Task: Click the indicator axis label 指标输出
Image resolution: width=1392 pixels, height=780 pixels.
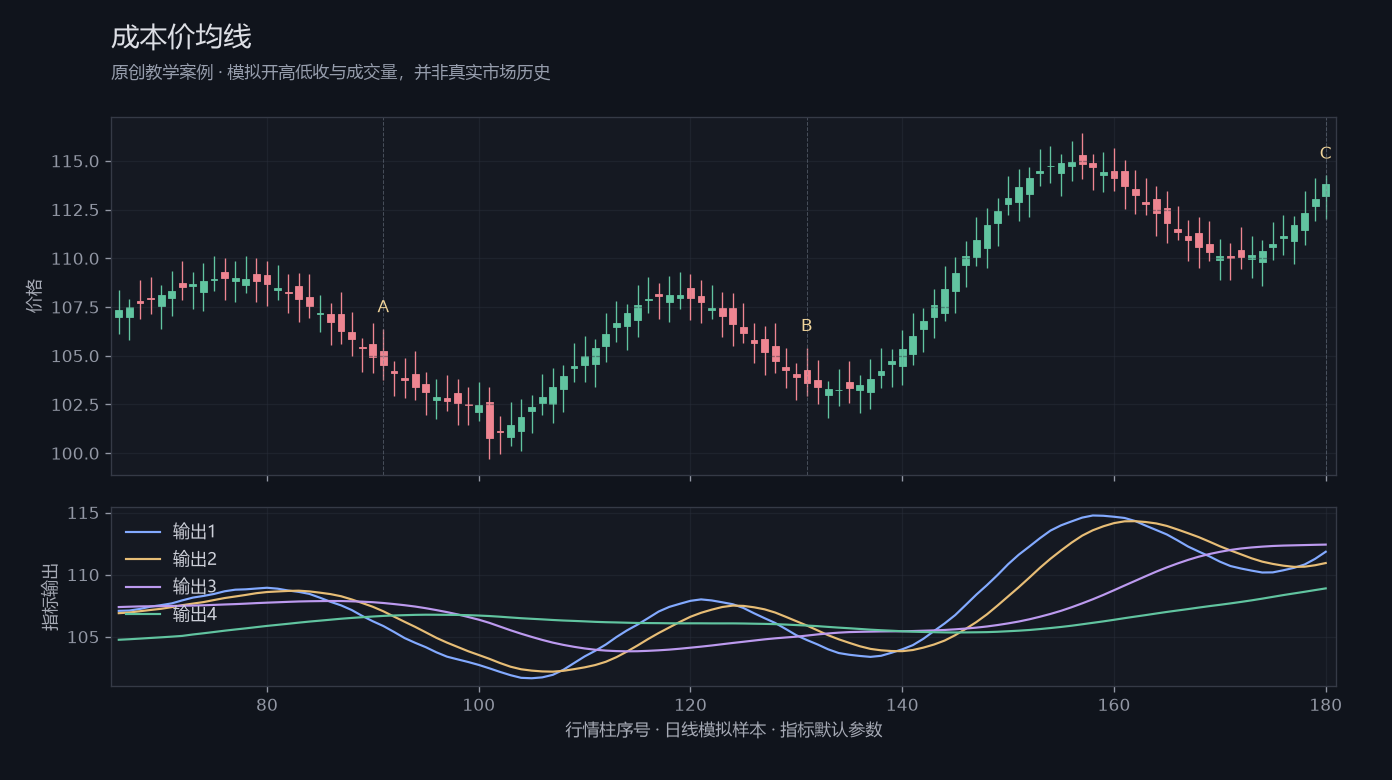Action: tap(50, 597)
